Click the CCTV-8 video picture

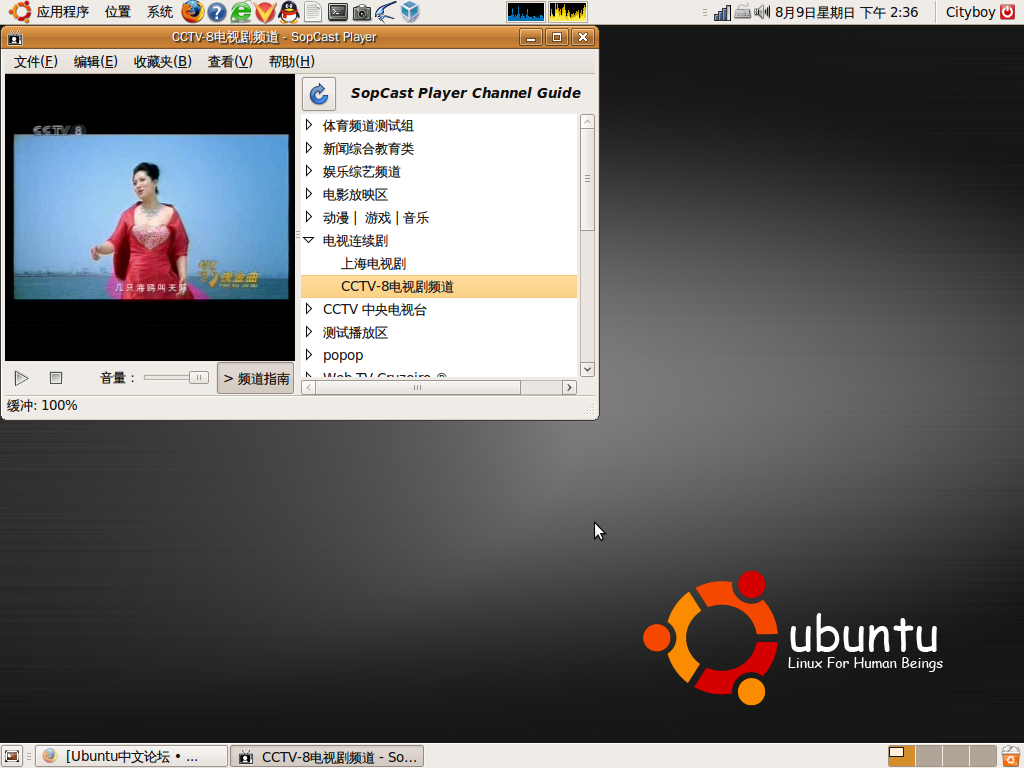tap(151, 216)
